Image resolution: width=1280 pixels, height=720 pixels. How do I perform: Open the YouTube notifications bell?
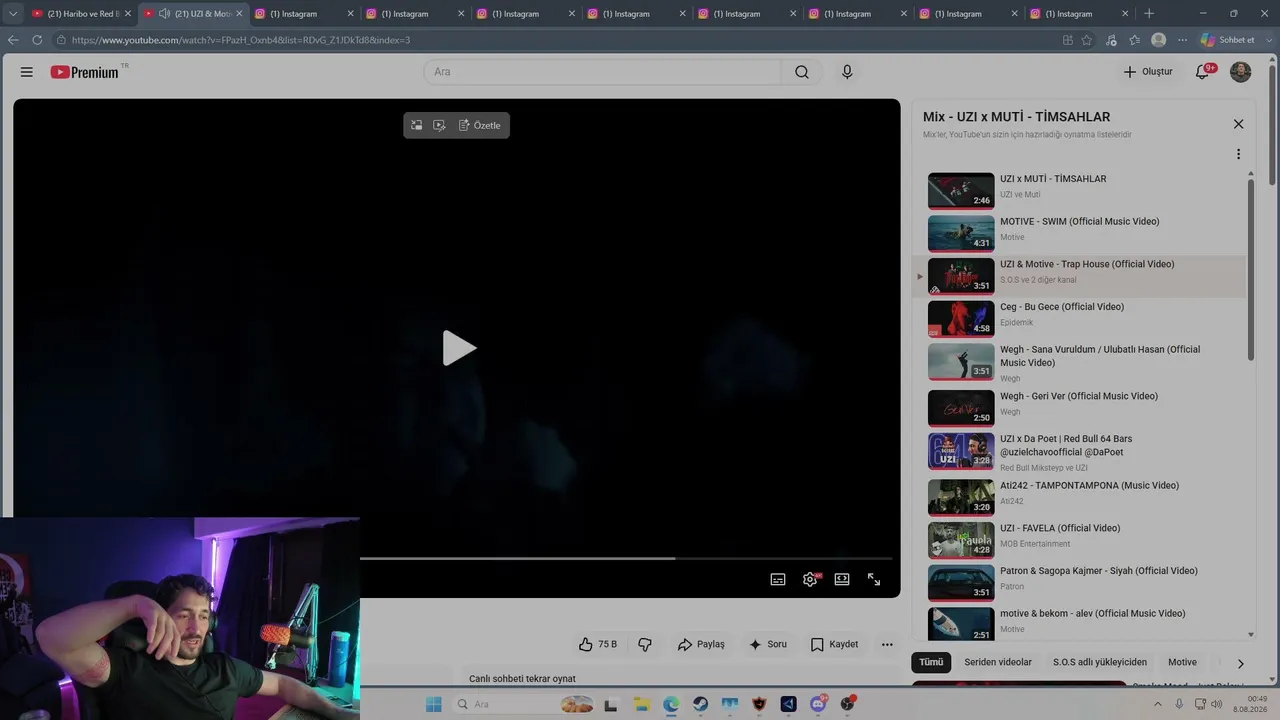pyautogui.click(x=1203, y=72)
